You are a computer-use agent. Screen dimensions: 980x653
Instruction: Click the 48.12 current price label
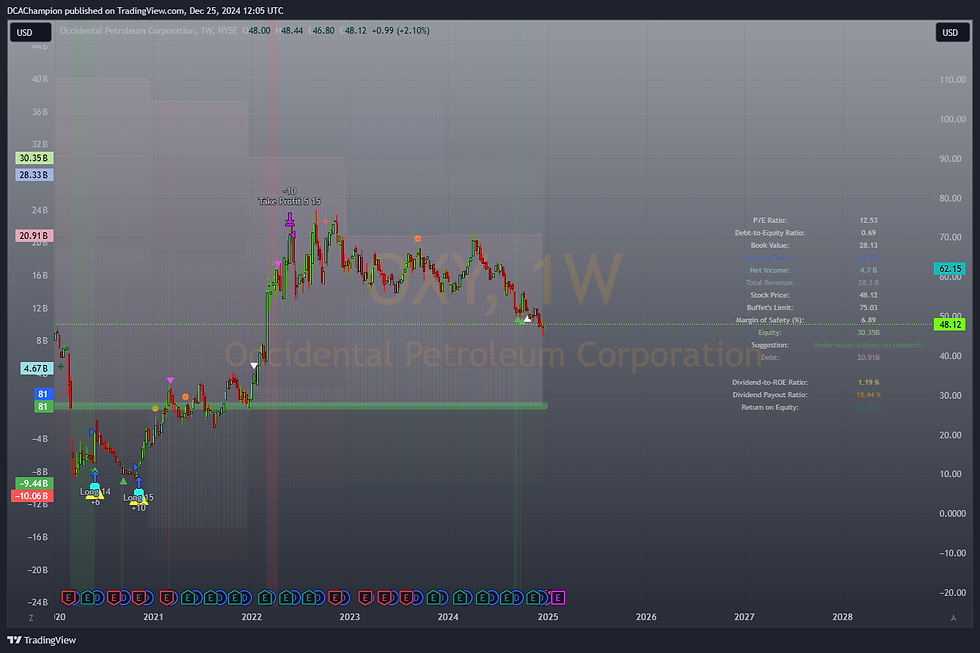point(949,324)
